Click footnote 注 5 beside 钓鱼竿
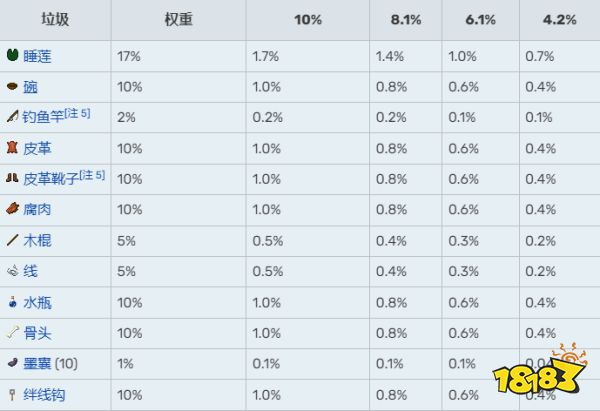Image resolution: width=600 pixels, height=411 pixels. click(80, 114)
